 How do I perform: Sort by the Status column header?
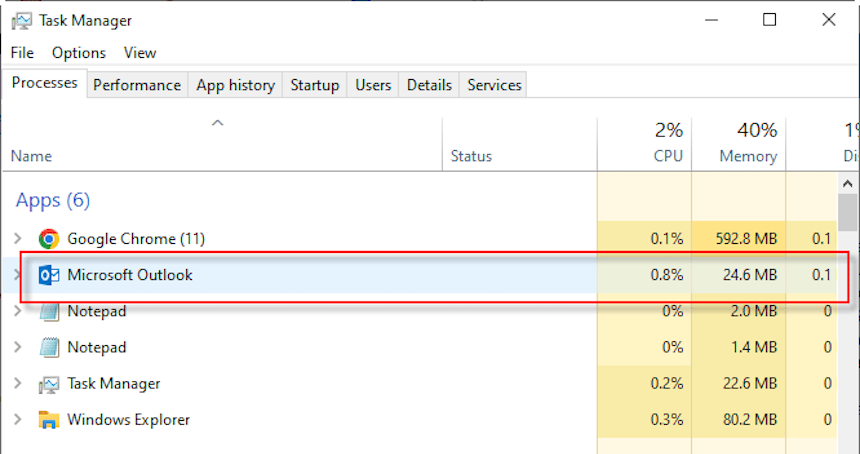[x=519, y=144]
